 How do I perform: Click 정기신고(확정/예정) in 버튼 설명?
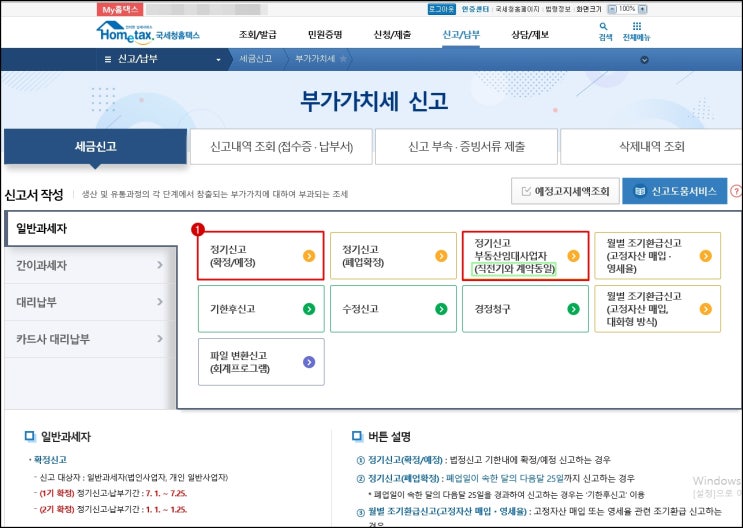pos(405,460)
